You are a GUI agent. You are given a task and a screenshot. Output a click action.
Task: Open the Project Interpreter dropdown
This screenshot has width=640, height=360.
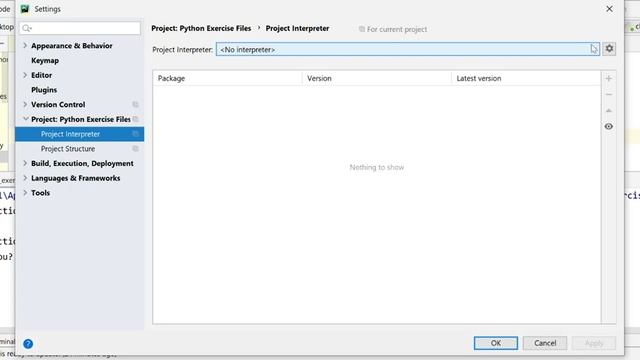pyautogui.click(x=407, y=49)
